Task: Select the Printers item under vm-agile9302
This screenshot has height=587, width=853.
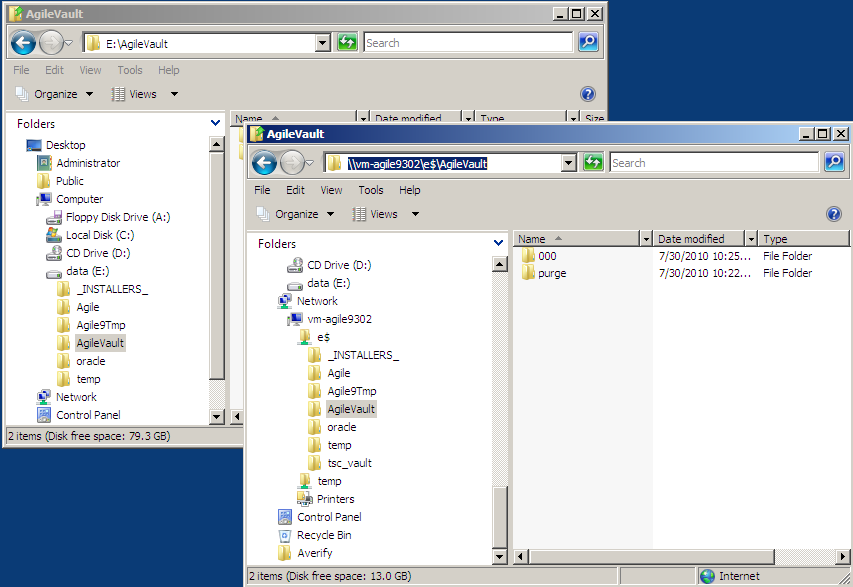Action: pos(335,499)
